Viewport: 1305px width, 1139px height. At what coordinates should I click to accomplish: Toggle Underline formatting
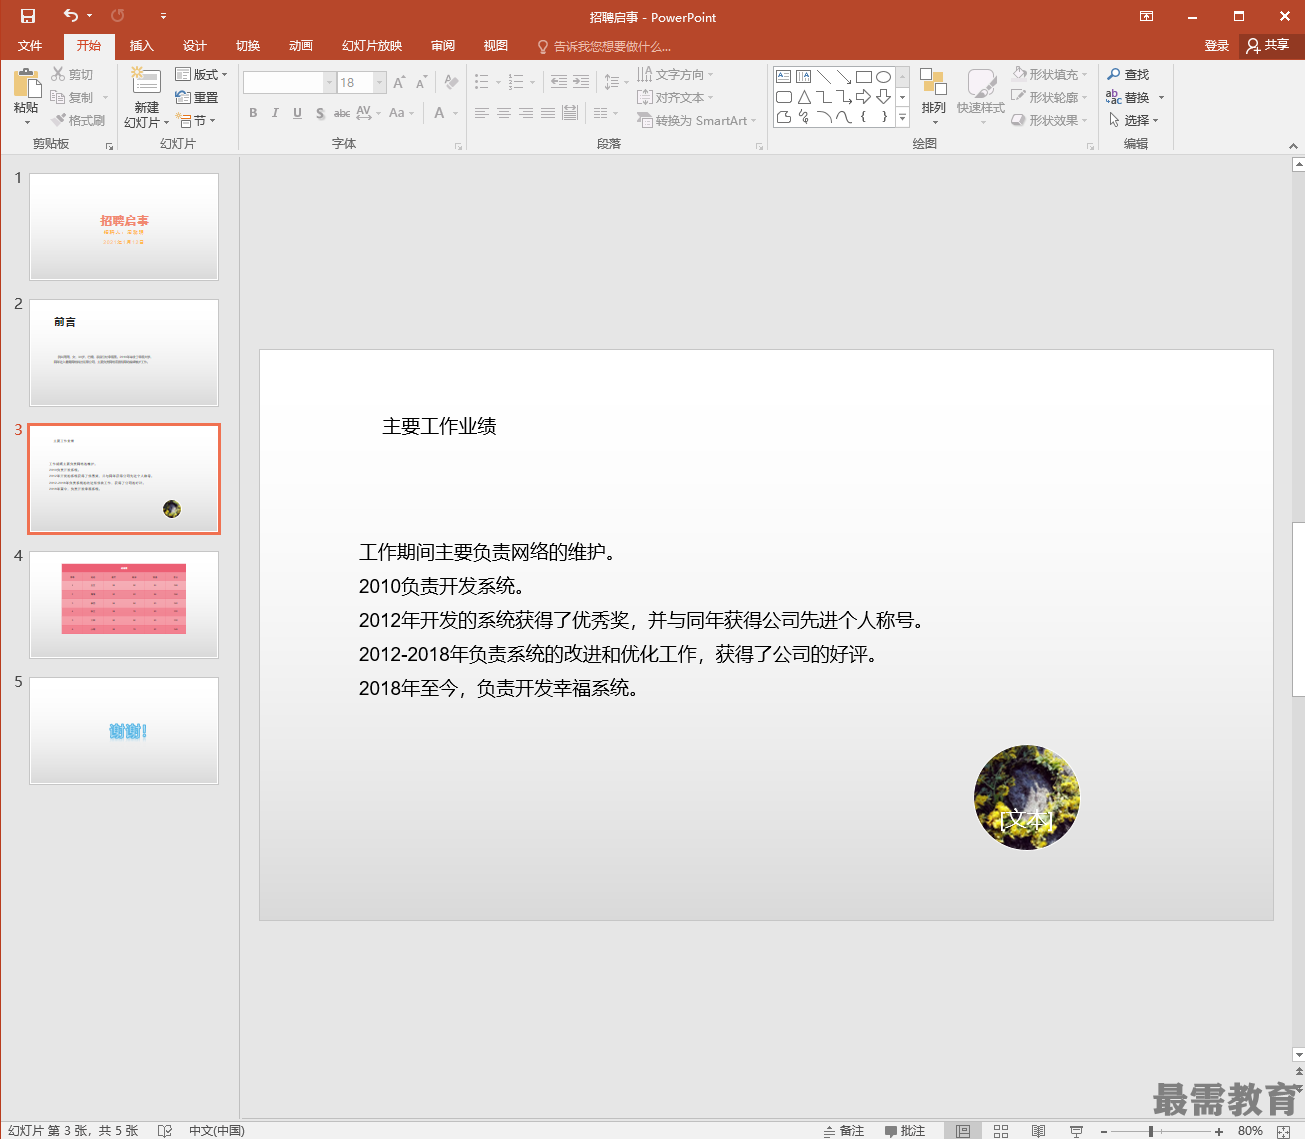[x=297, y=113]
